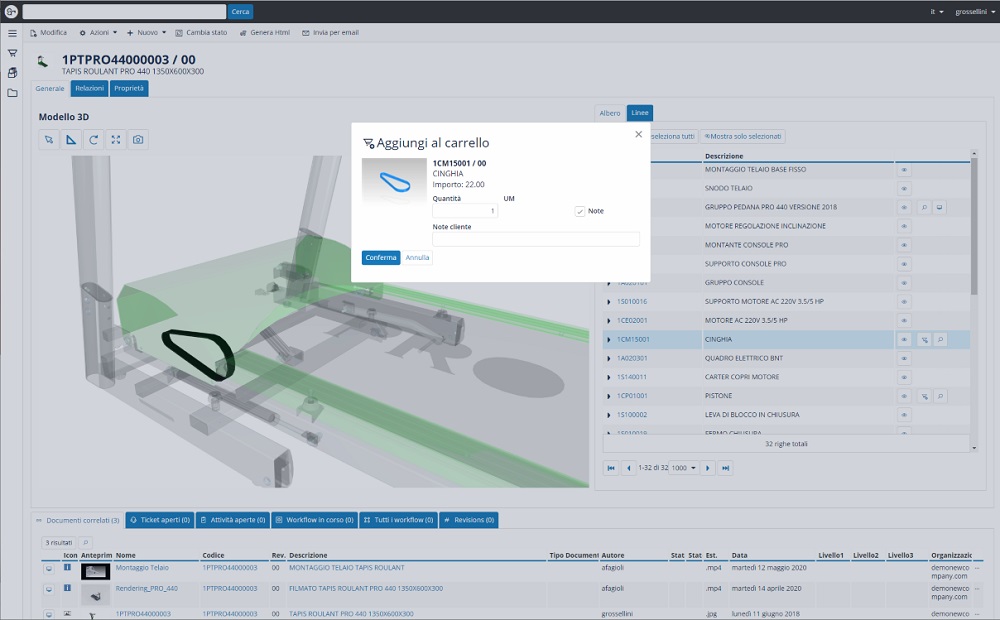Image resolution: width=1000 pixels, height=620 pixels.
Task: Toggle visibility of MOTORE REGOLAZIONE INCLINAZIONE
Action: coord(904,226)
